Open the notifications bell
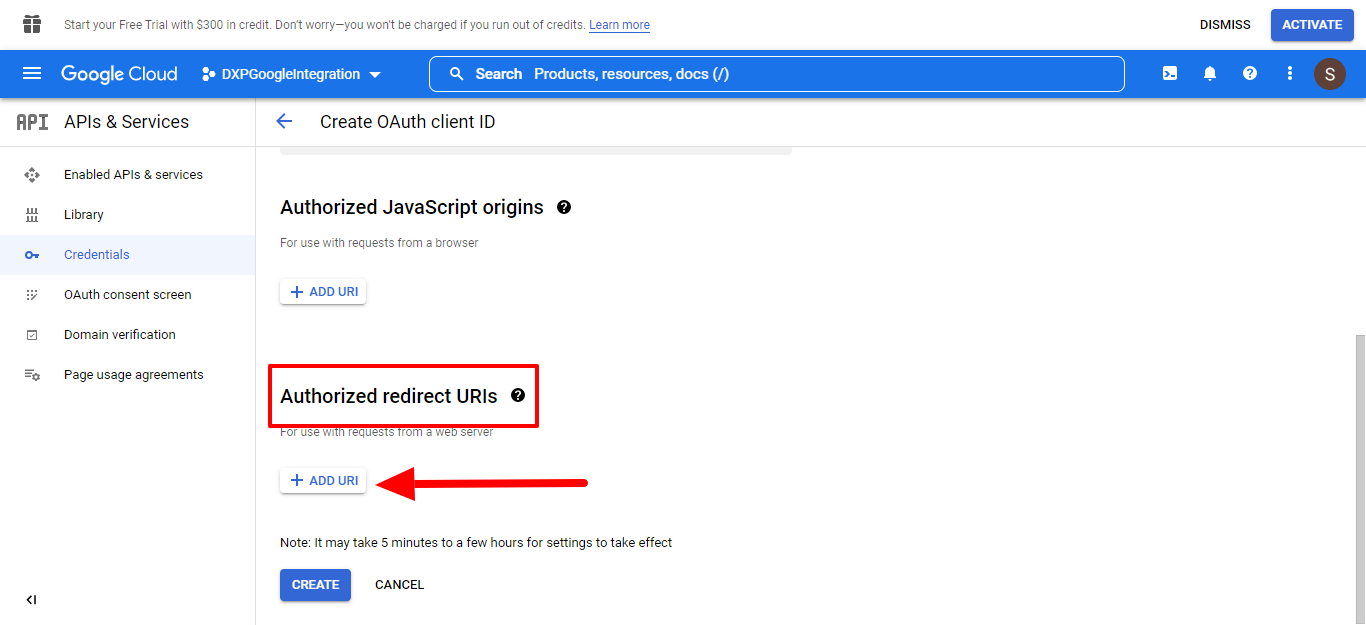The width and height of the screenshot is (1366, 625). [1210, 74]
